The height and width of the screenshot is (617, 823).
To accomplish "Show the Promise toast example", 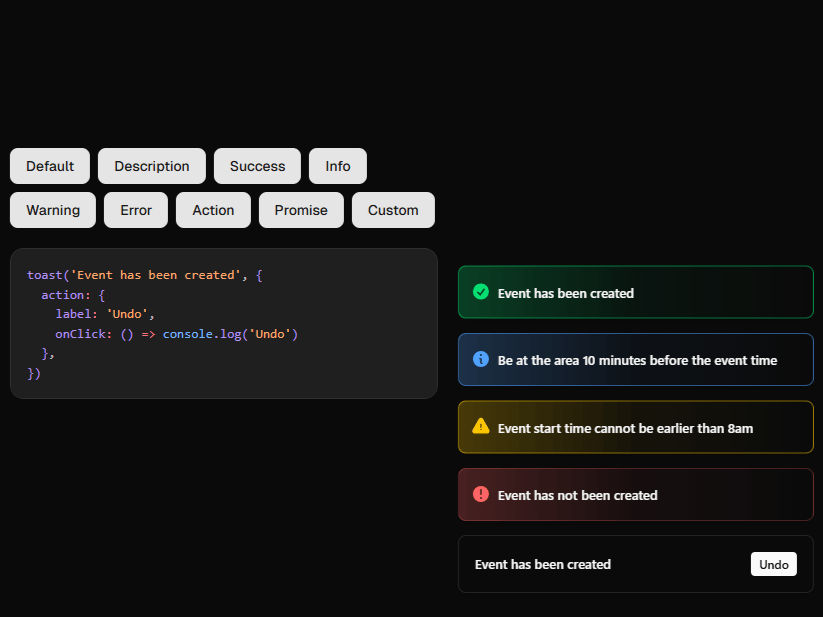I will (x=301, y=210).
